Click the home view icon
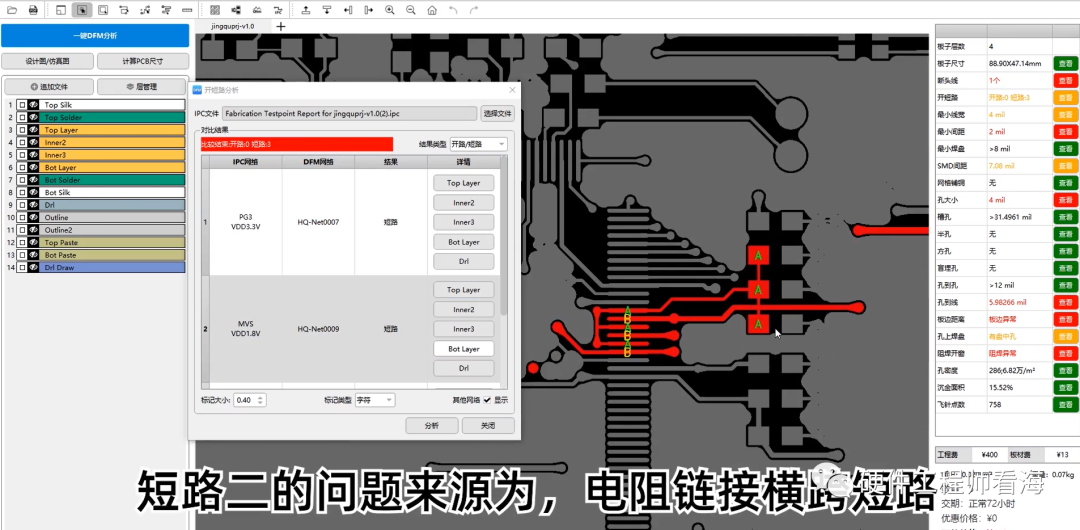The height and width of the screenshot is (530, 1080). pos(432,10)
